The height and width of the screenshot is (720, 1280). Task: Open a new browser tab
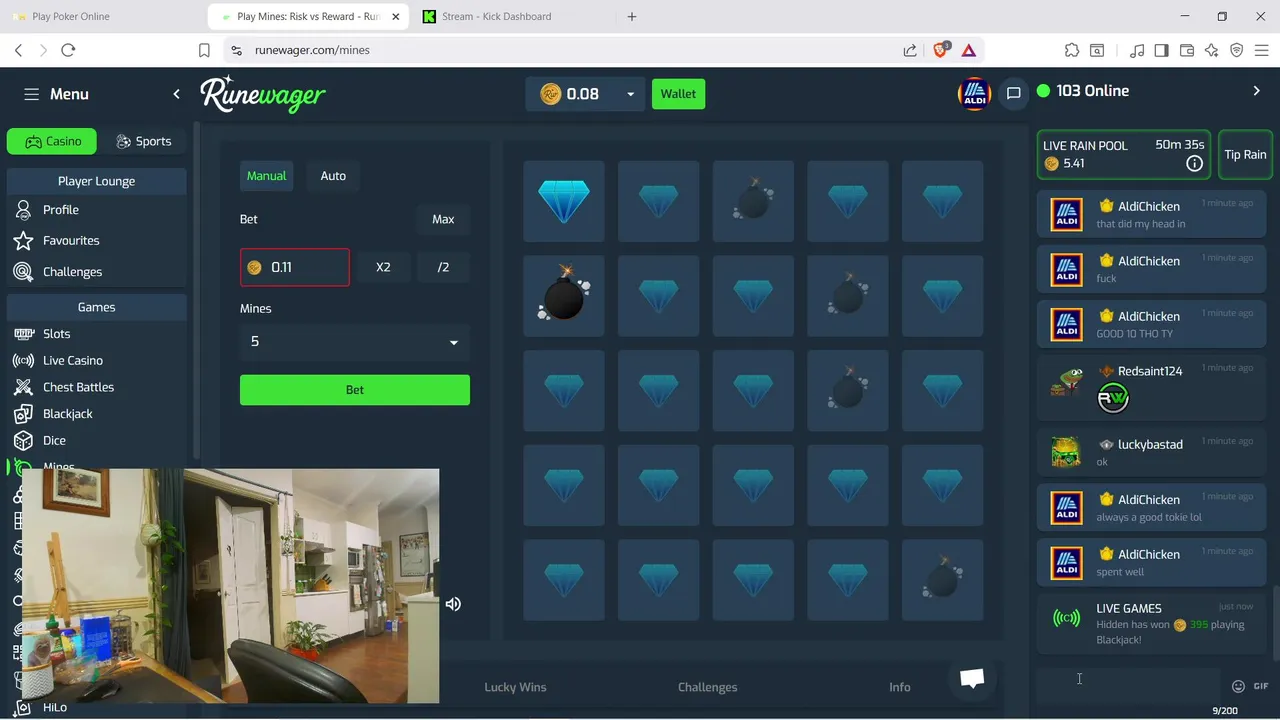632,17
